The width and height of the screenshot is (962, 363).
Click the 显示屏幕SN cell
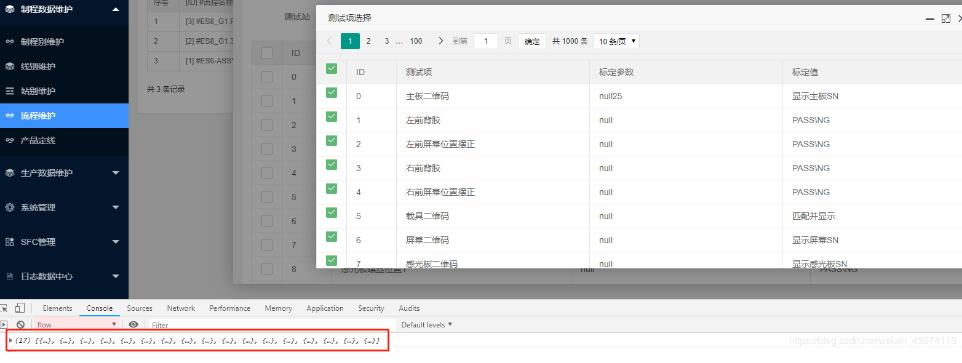(x=815, y=240)
